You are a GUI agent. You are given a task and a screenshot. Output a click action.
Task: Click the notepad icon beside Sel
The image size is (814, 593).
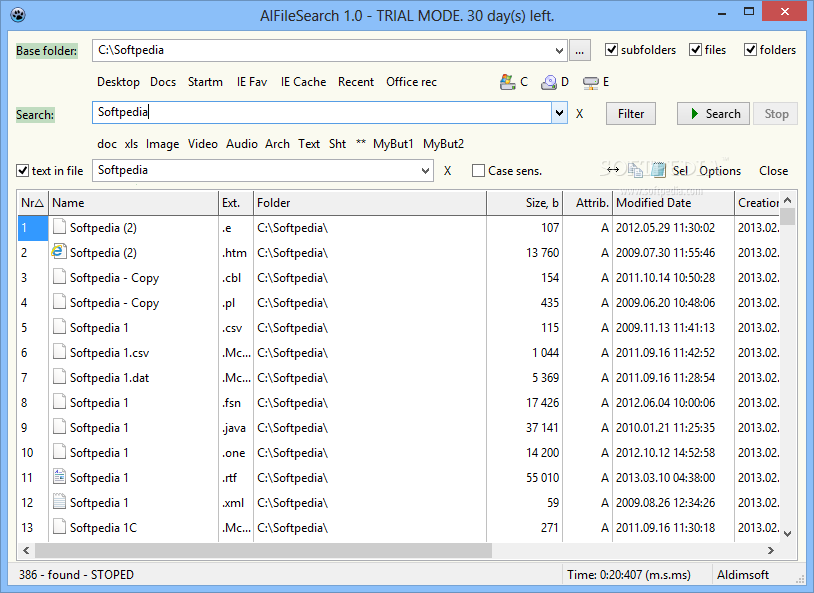(658, 170)
